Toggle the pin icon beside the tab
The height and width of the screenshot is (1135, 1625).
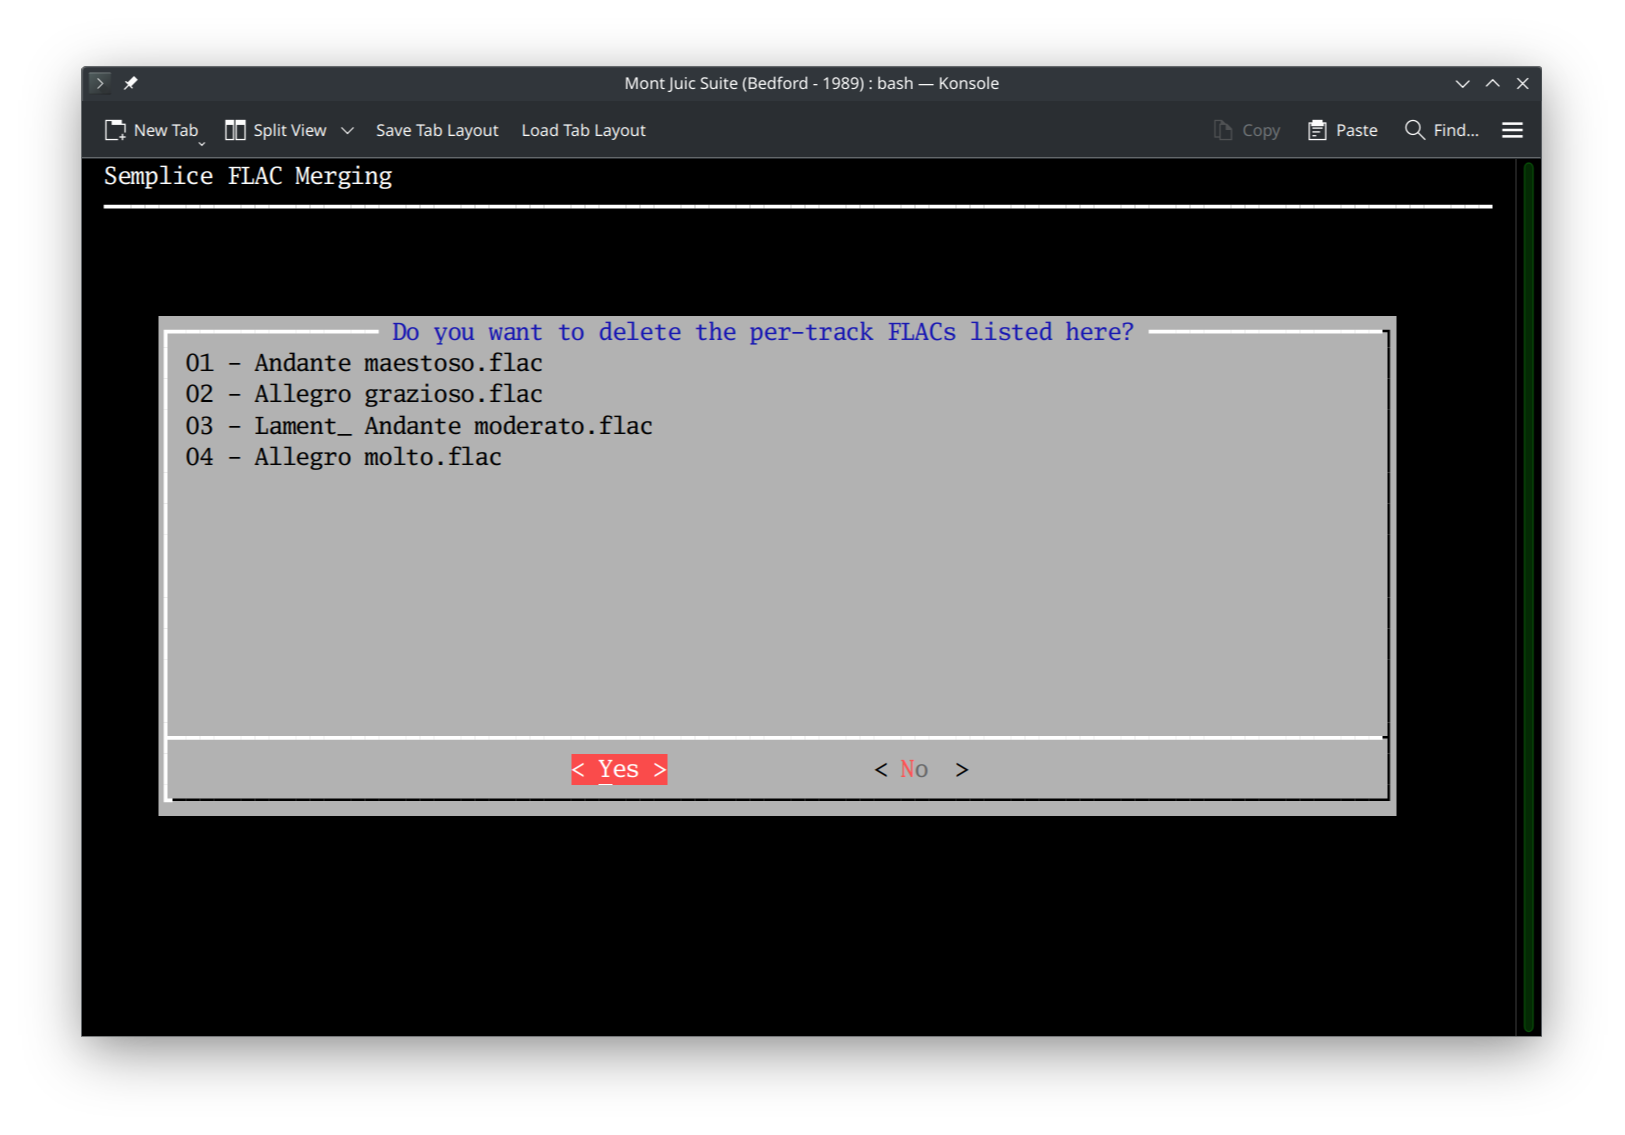(130, 83)
